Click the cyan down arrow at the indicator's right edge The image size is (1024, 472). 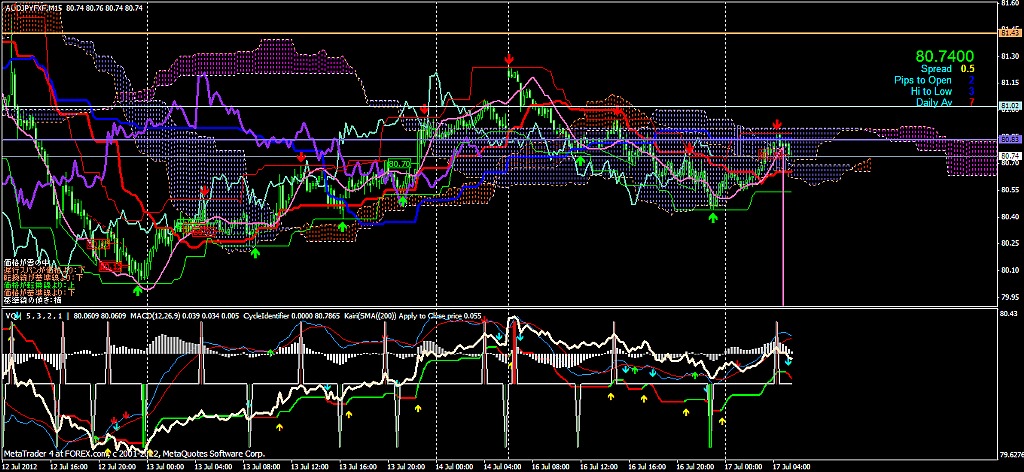click(x=790, y=360)
